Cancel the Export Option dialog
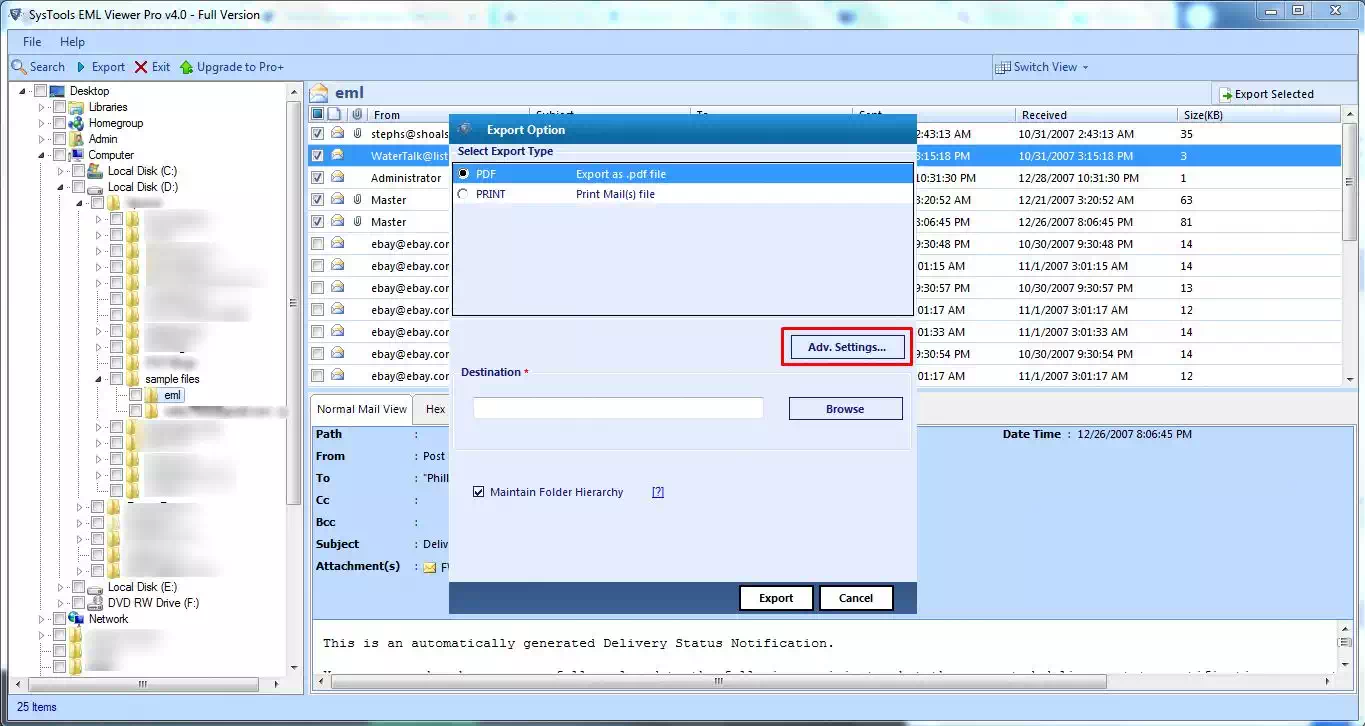Viewport: 1365px width, 726px height. point(856,598)
